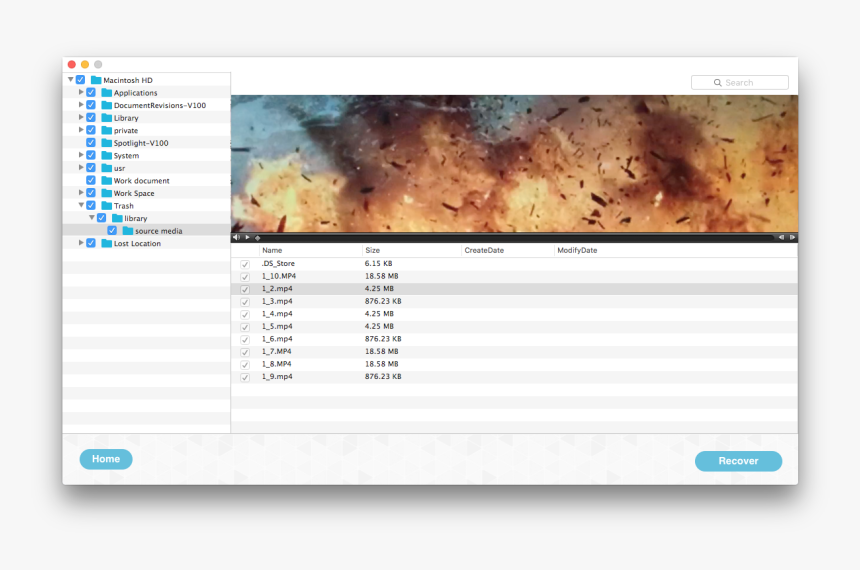Image resolution: width=860 pixels, height=570 pixels.
Task: Select the 1_3.mp4 file row
Action: (514, 301)
